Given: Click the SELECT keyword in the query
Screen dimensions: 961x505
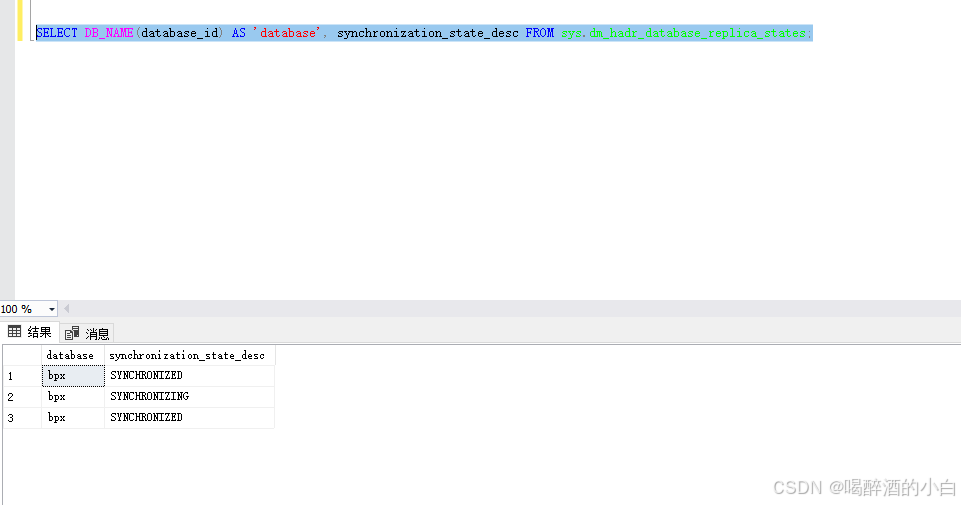Looking at the screenshot, I should pos(56,33).
